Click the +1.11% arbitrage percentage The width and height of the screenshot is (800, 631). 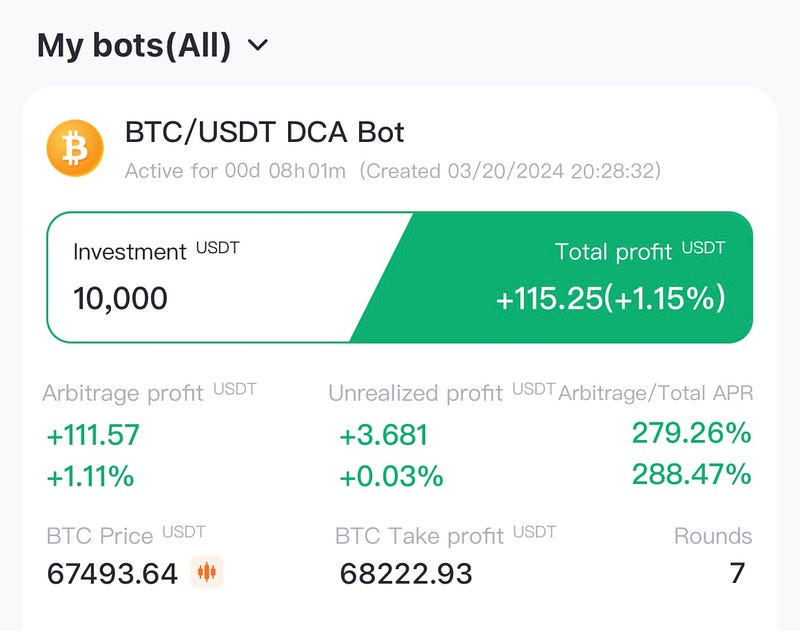(90, 476)
